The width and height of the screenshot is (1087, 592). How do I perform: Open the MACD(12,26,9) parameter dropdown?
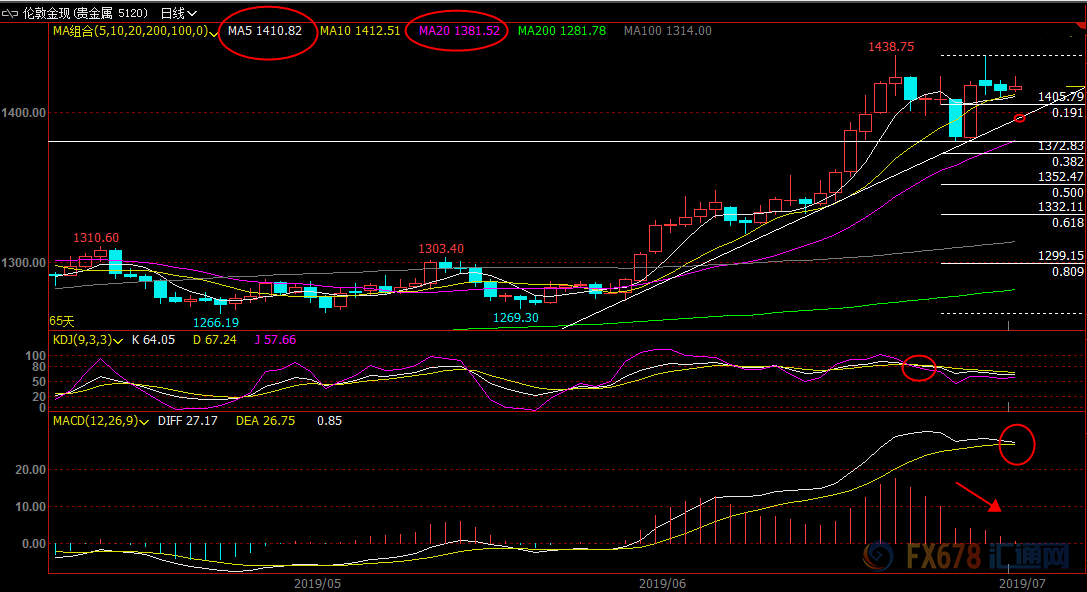[144, 421]
